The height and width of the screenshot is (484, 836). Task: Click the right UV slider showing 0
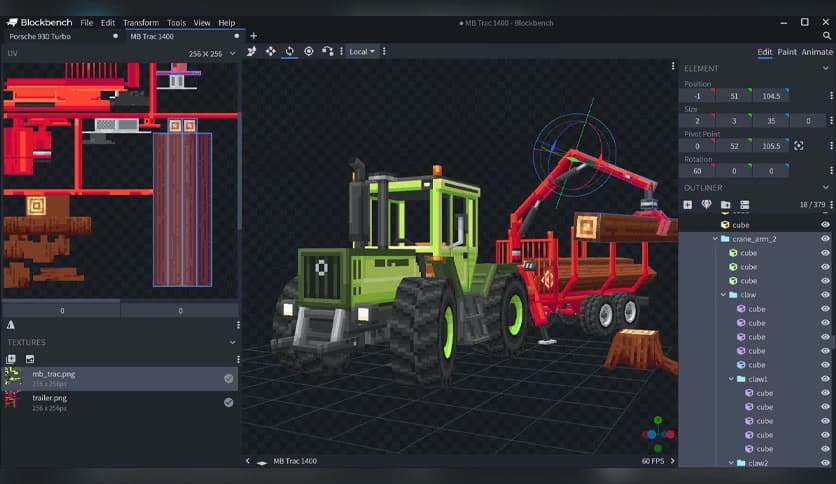coord(180,310)
